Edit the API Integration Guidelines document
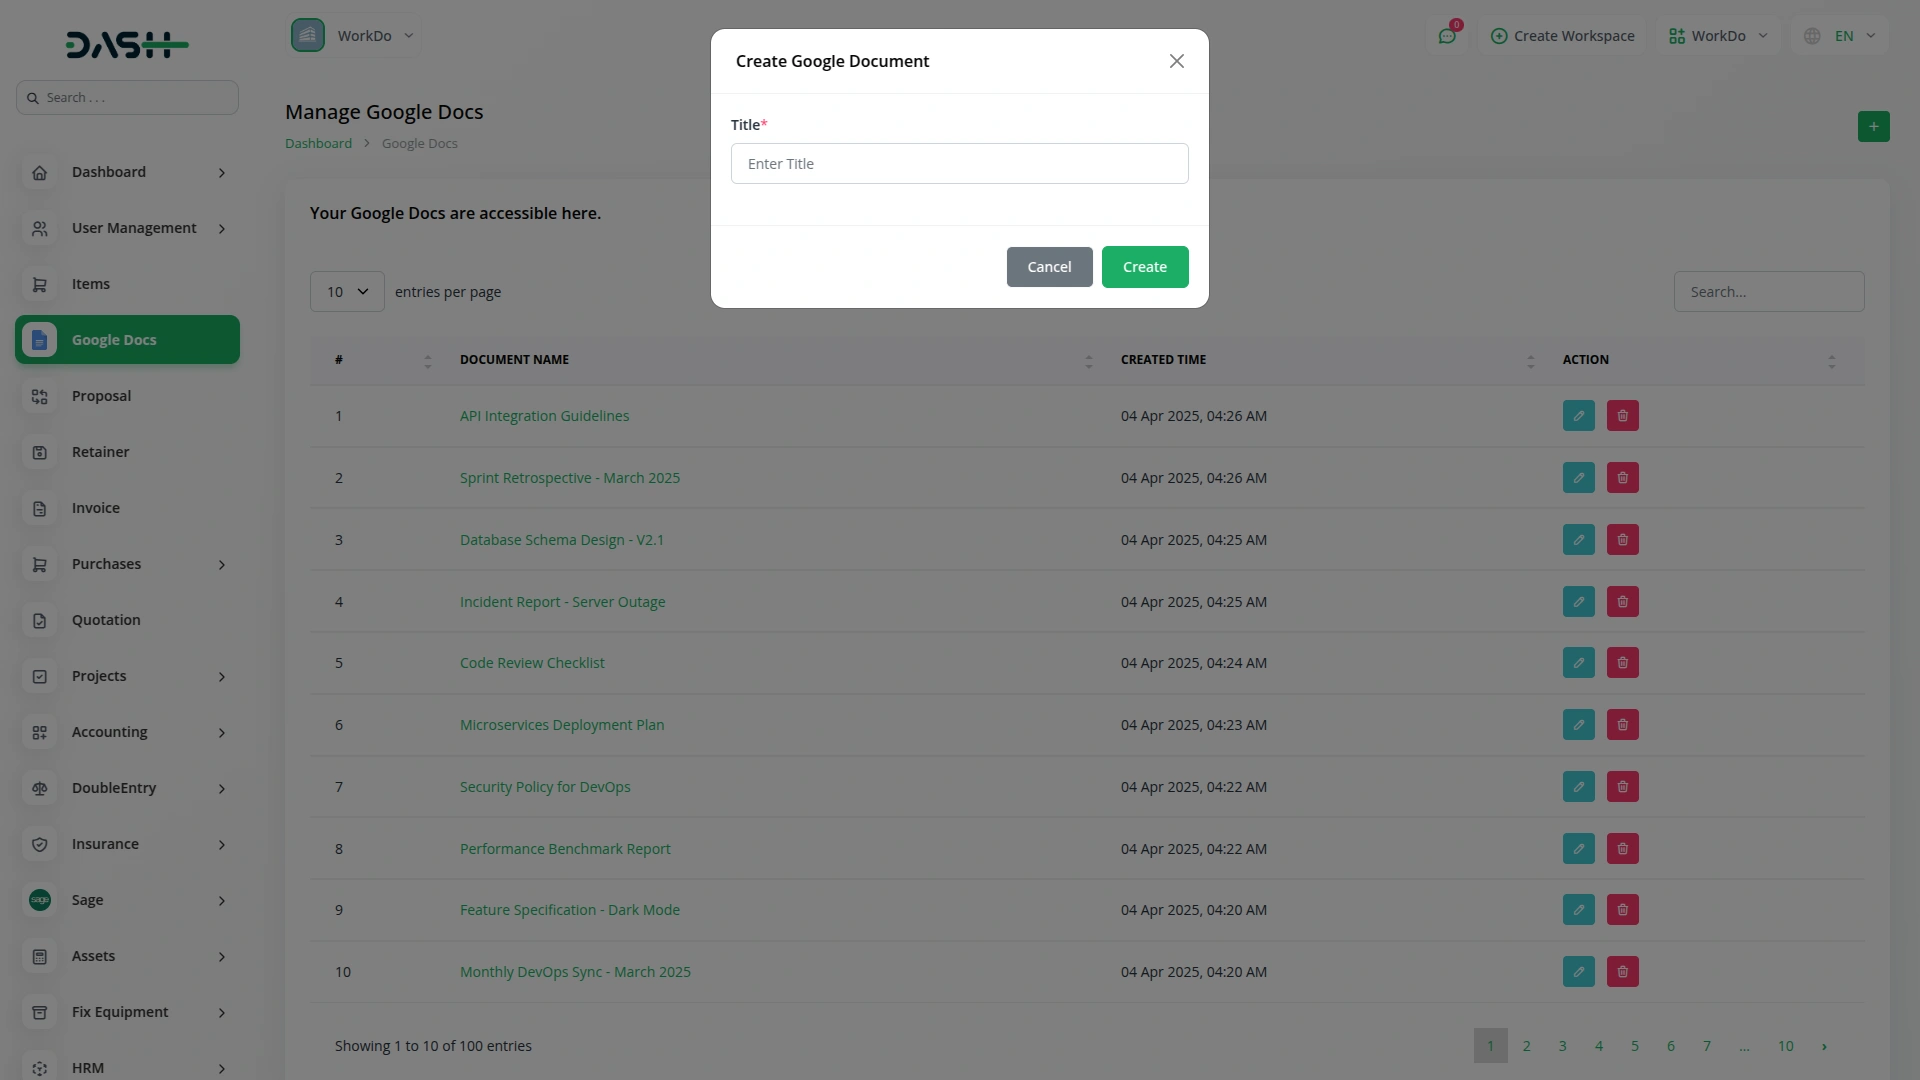Viewport: 1920px width, 1080px height. pos(1578,415)
